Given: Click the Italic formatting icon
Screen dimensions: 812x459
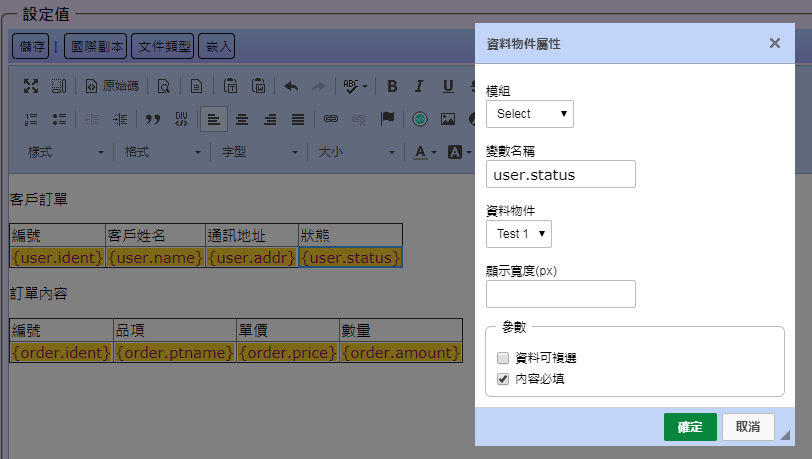Looking at the screenshot, I should click(x=420, y=86).
